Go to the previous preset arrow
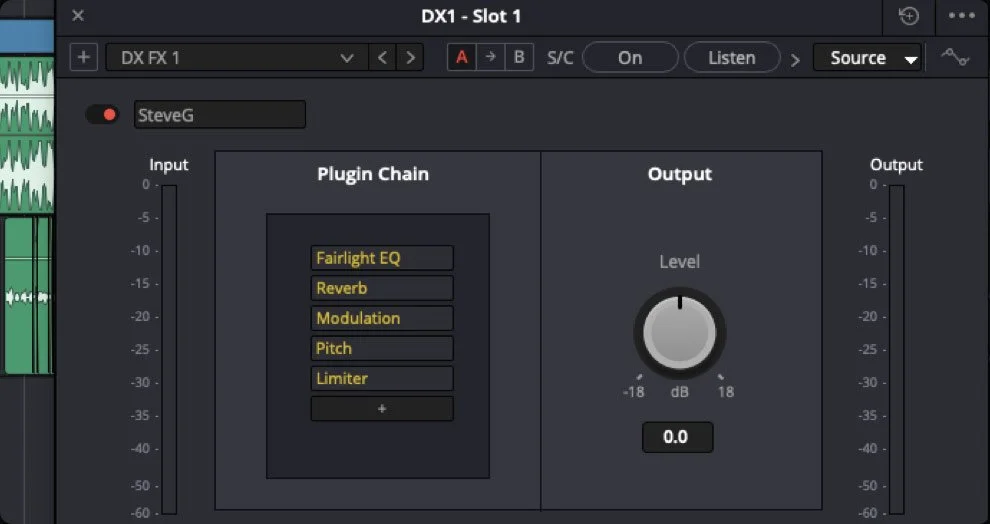 [382, 57]
